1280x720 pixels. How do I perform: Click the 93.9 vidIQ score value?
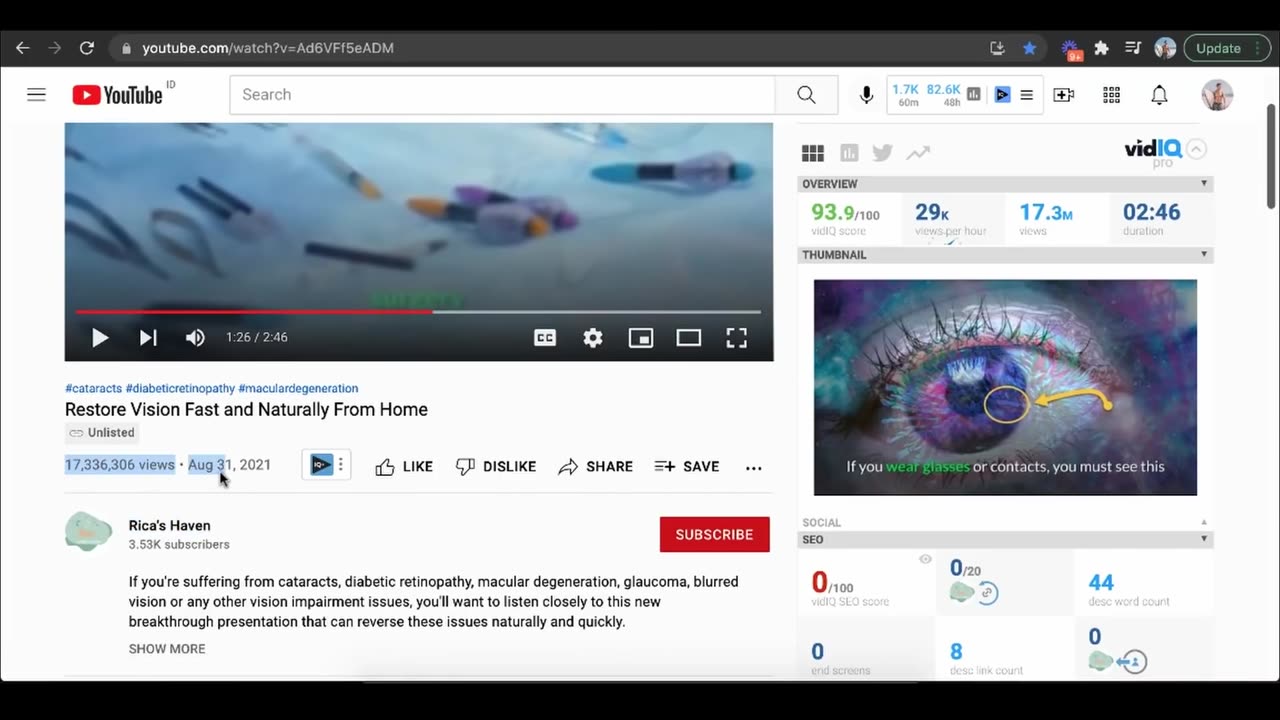click(x=832, y=212)
